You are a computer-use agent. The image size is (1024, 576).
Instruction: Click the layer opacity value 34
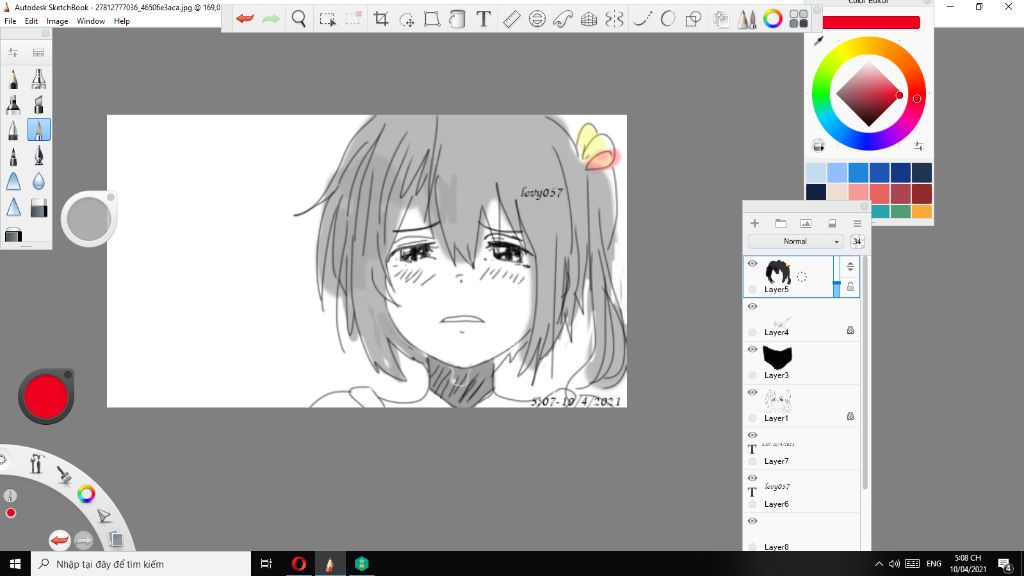tap(857, 242)
